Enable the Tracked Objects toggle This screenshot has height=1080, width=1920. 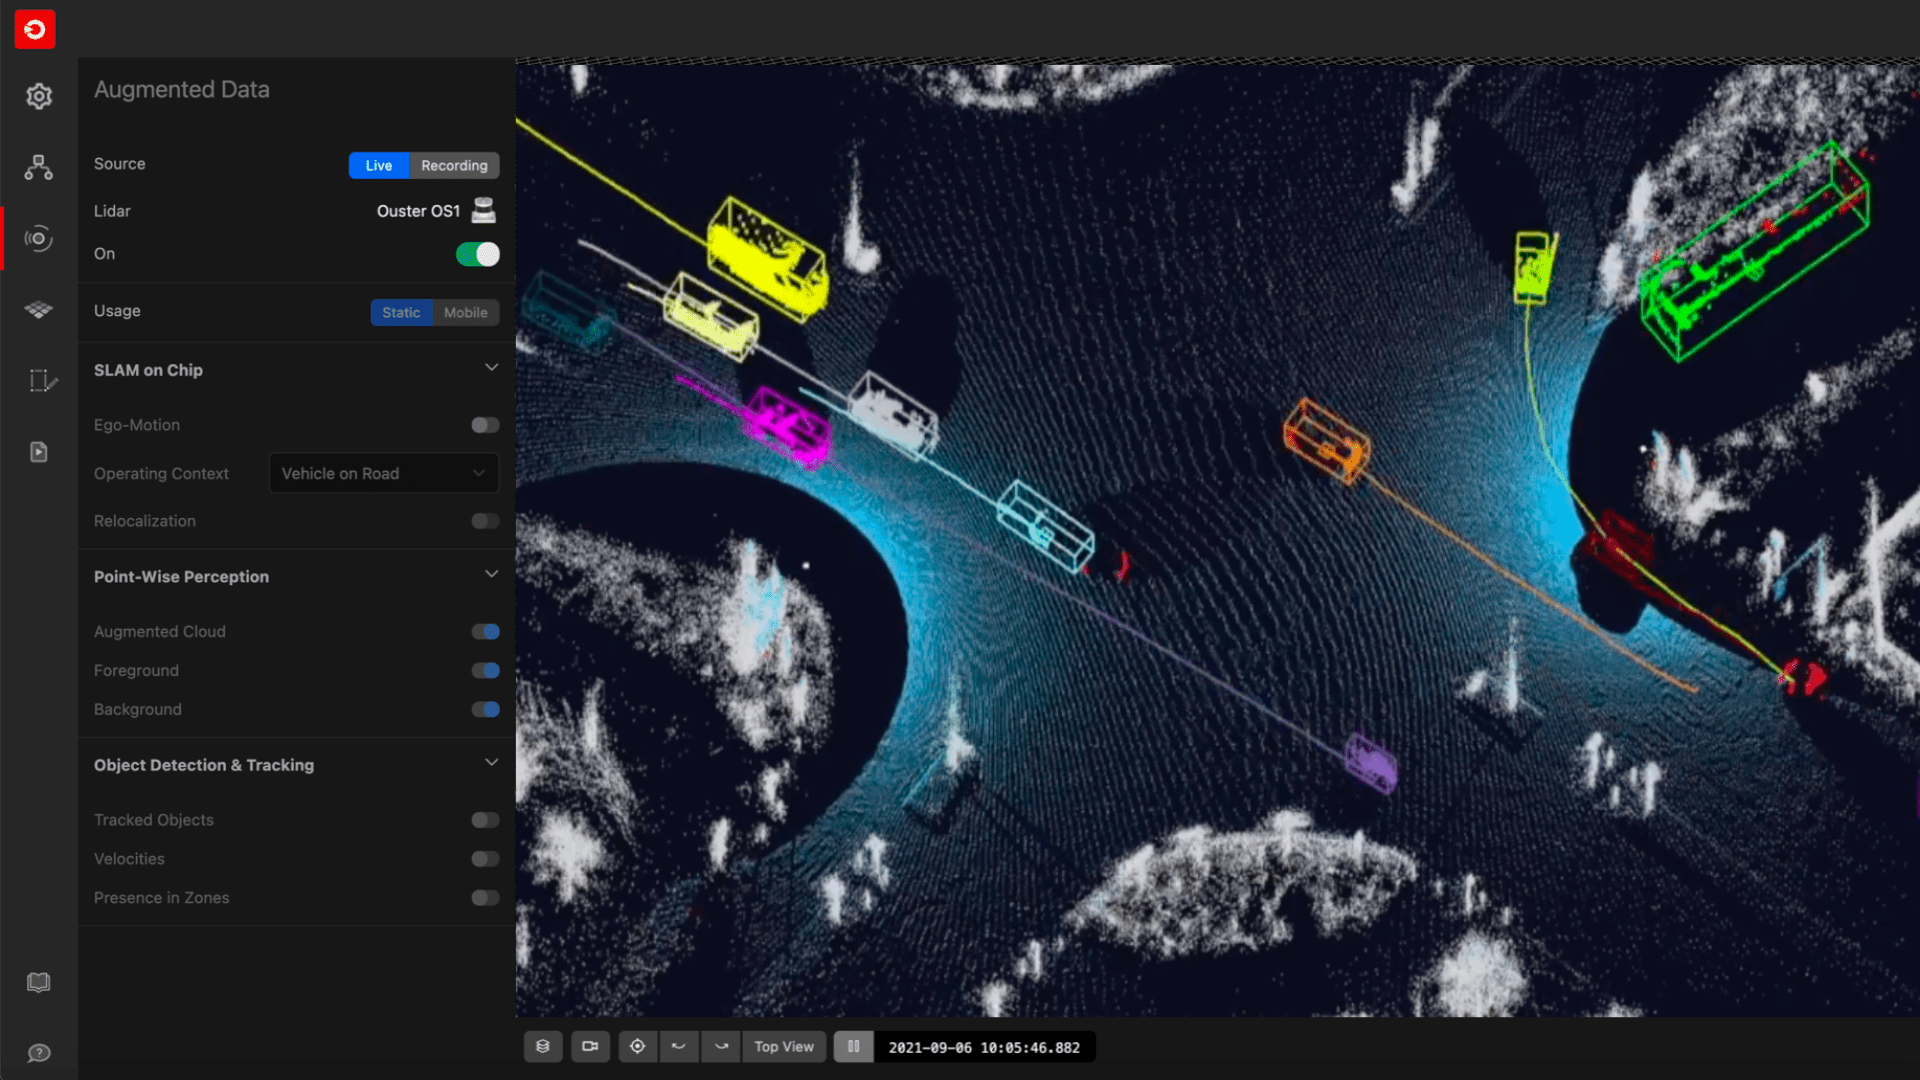pos(485,820)
